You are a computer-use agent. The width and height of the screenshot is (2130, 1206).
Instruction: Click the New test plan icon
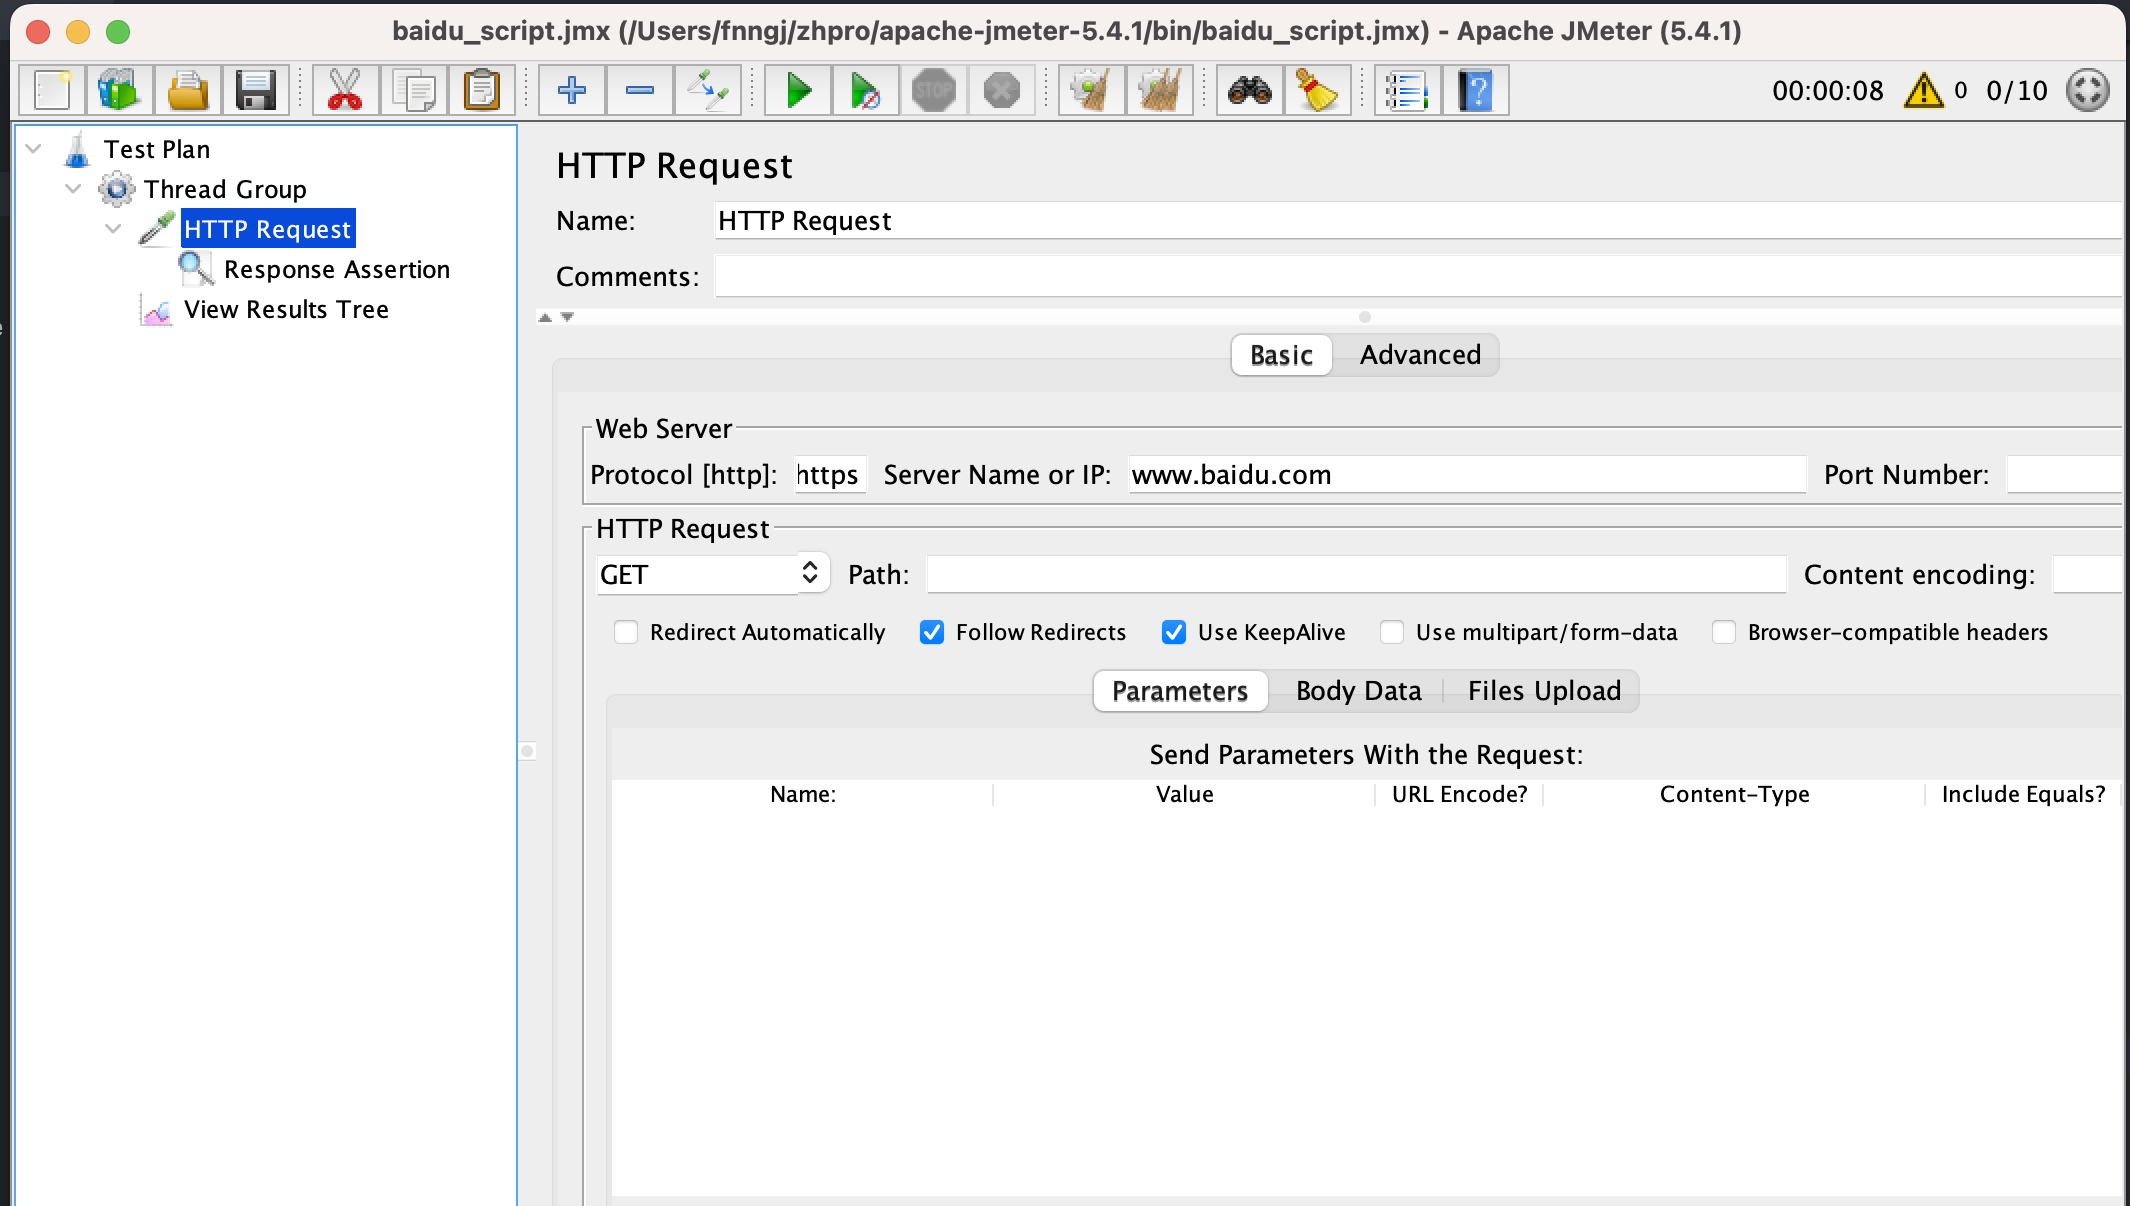point(52,91)
